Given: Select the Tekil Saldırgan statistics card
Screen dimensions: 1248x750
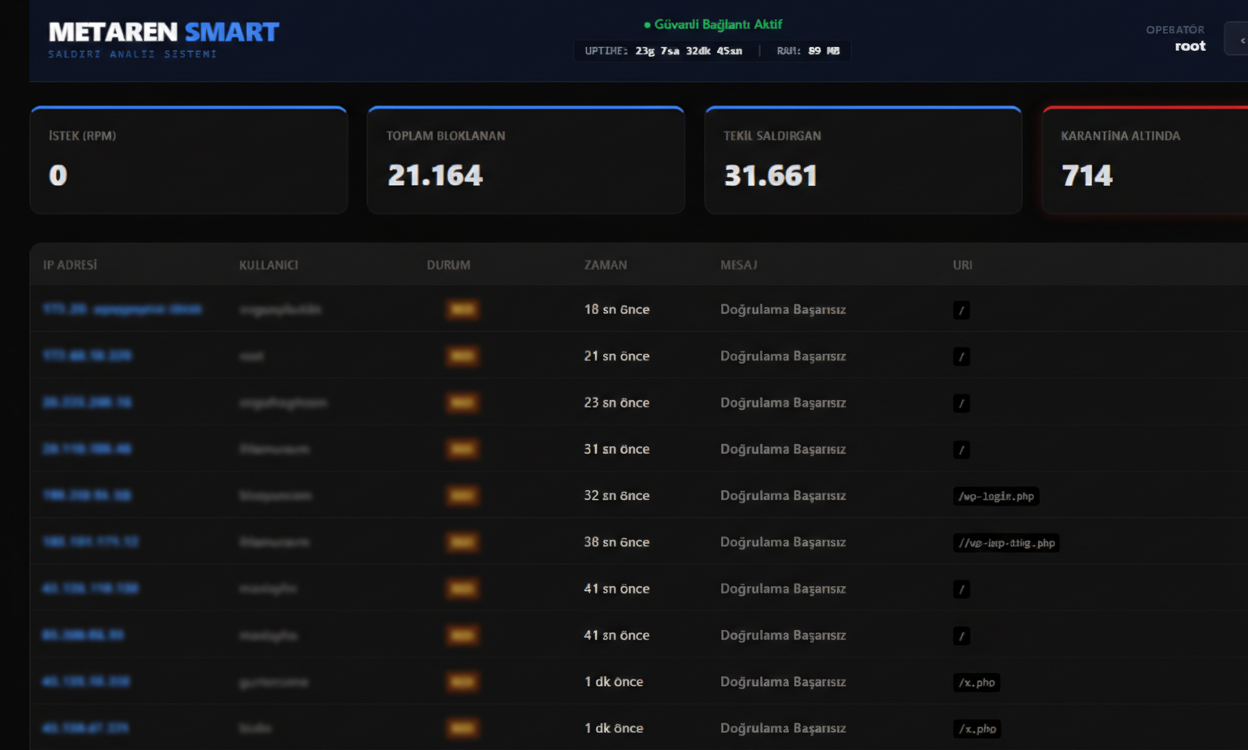Looking at the screenshot, I should [863, 160].
